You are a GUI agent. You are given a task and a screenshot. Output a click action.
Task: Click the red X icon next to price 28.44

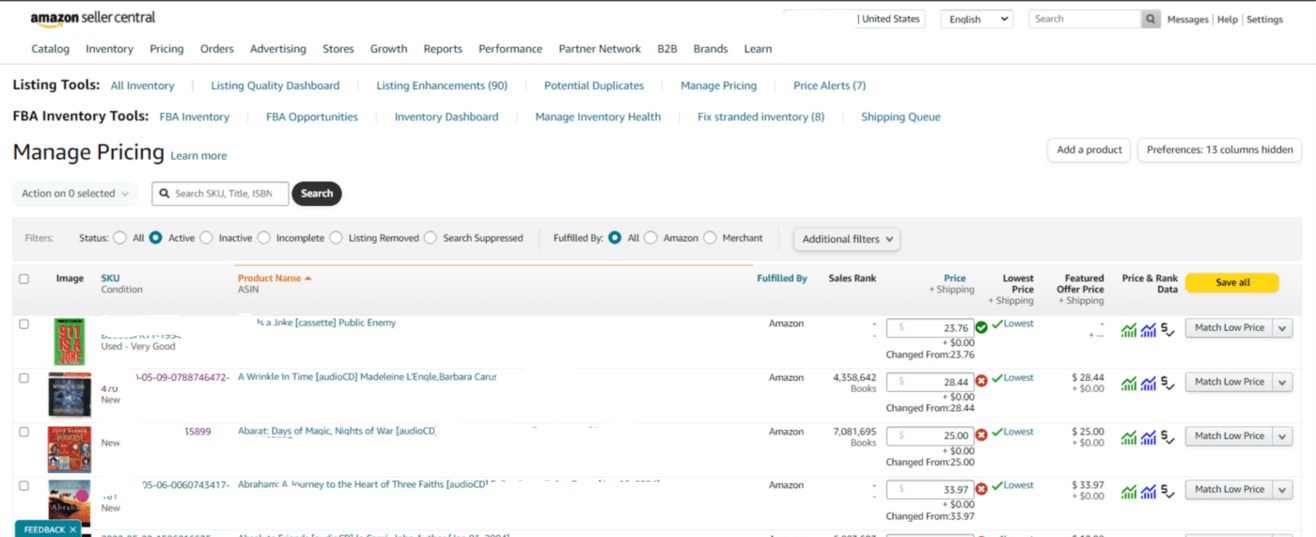click(981, 381)
